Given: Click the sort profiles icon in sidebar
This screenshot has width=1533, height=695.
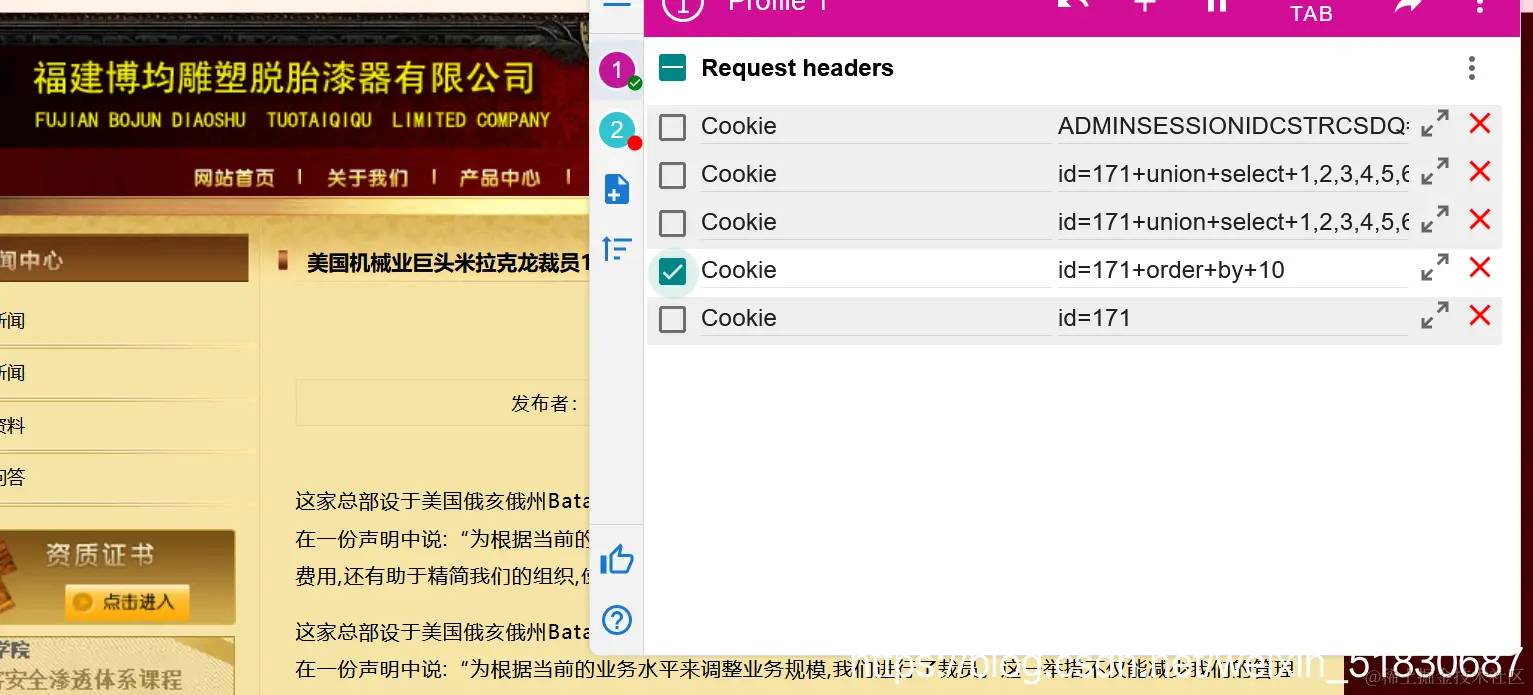Looking at the screenshot, I should coord(617,248).
